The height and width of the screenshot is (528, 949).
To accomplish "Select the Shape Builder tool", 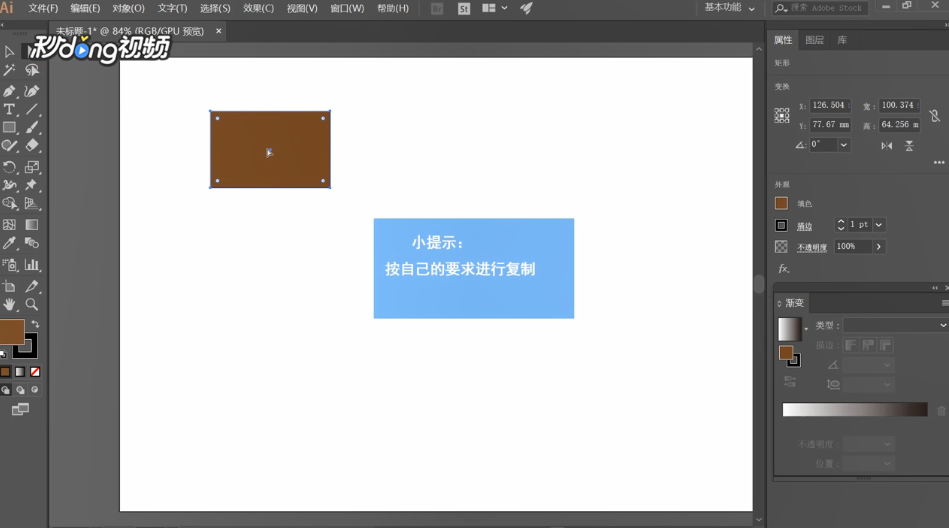I will click(x=9, y=203).
